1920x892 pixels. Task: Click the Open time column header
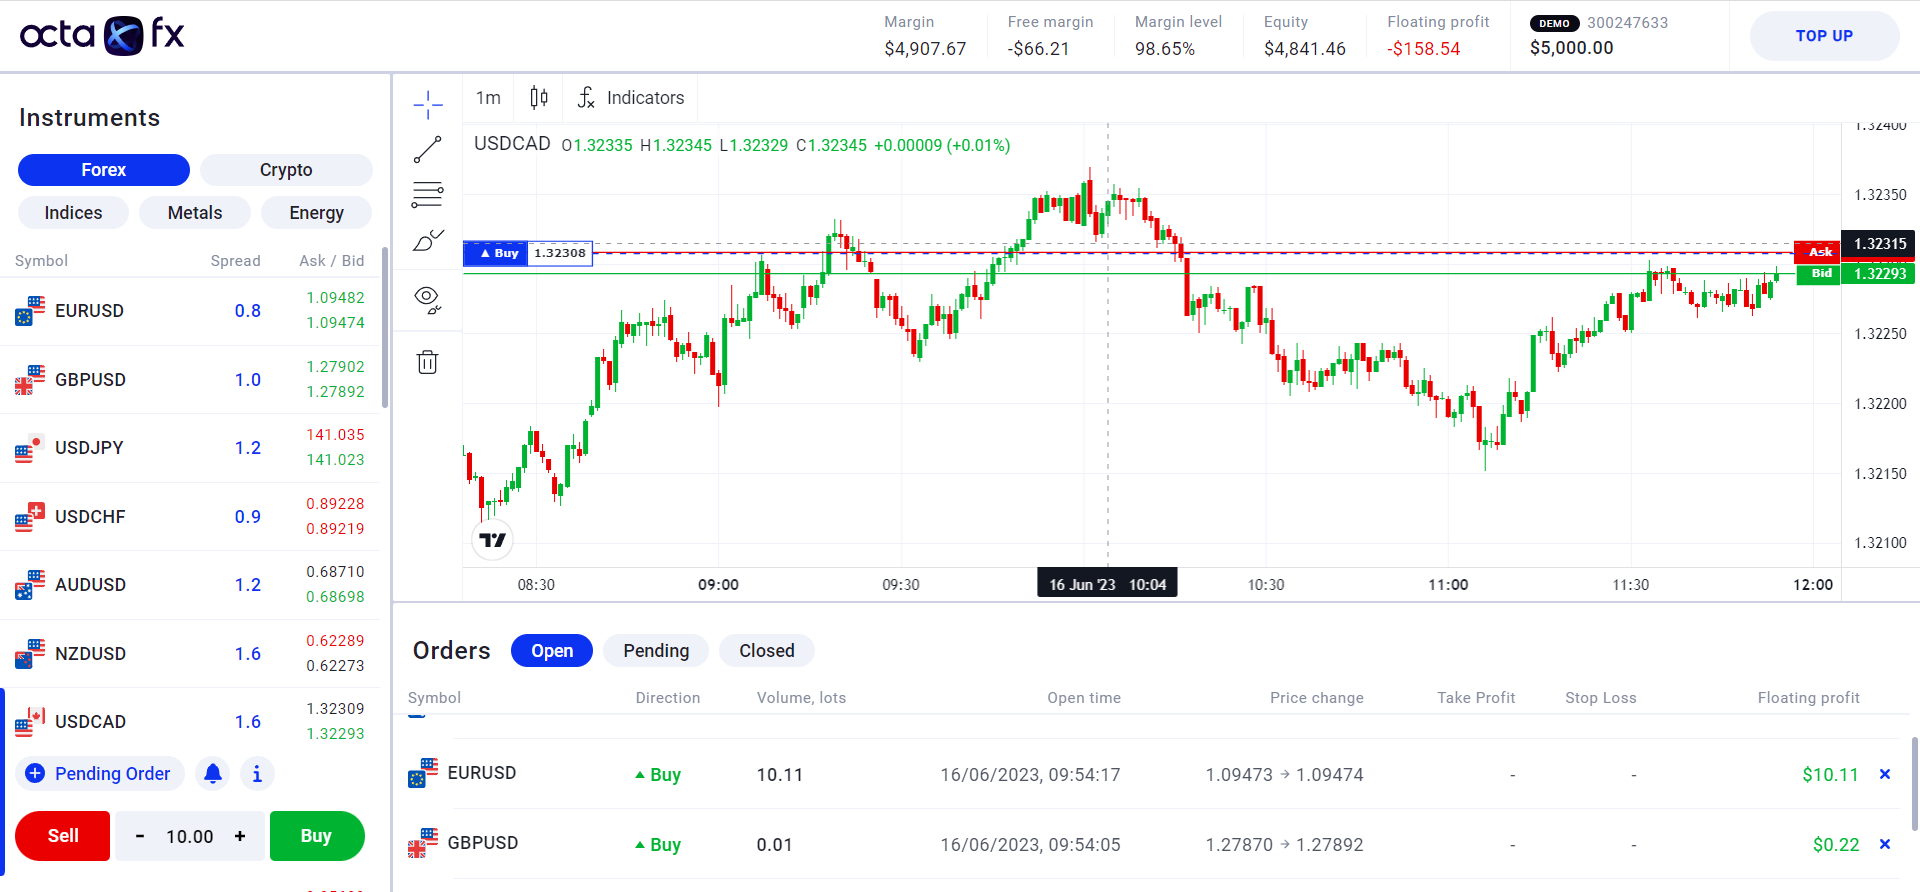(x=1084, y=698)
